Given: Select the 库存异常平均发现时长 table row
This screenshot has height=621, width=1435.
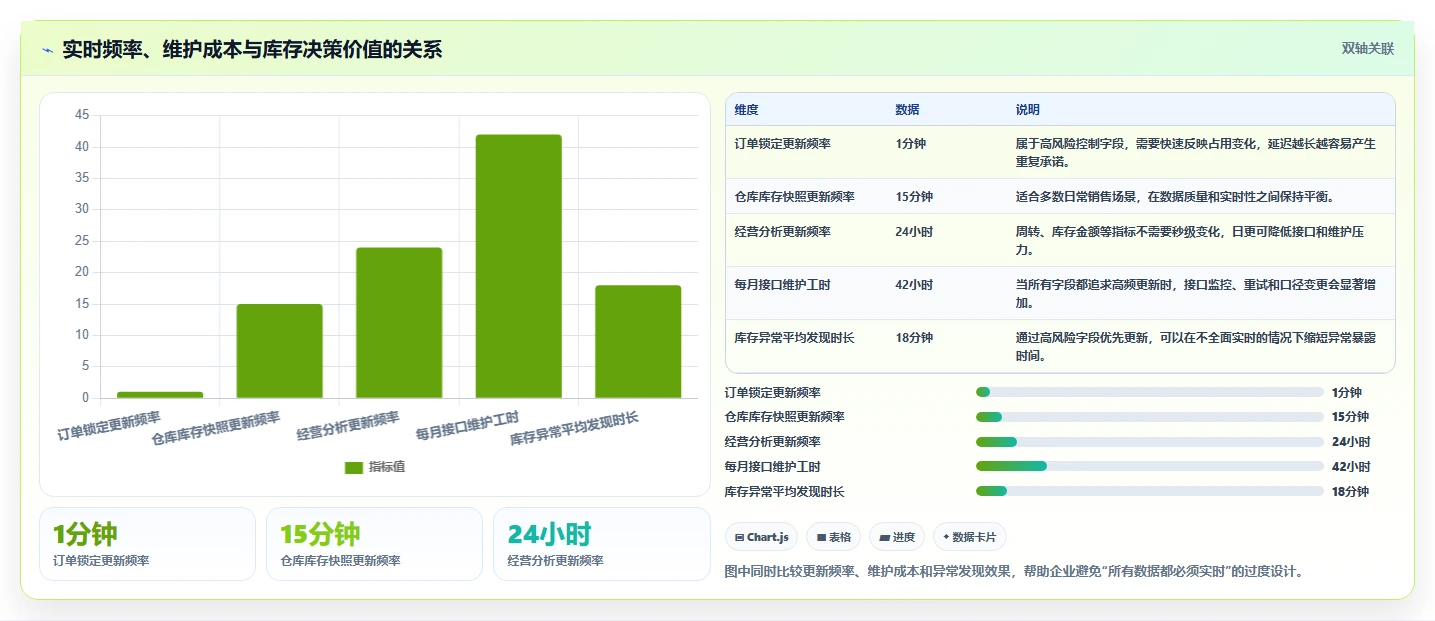Looking at the screenshot, I should coord(1060,346).
